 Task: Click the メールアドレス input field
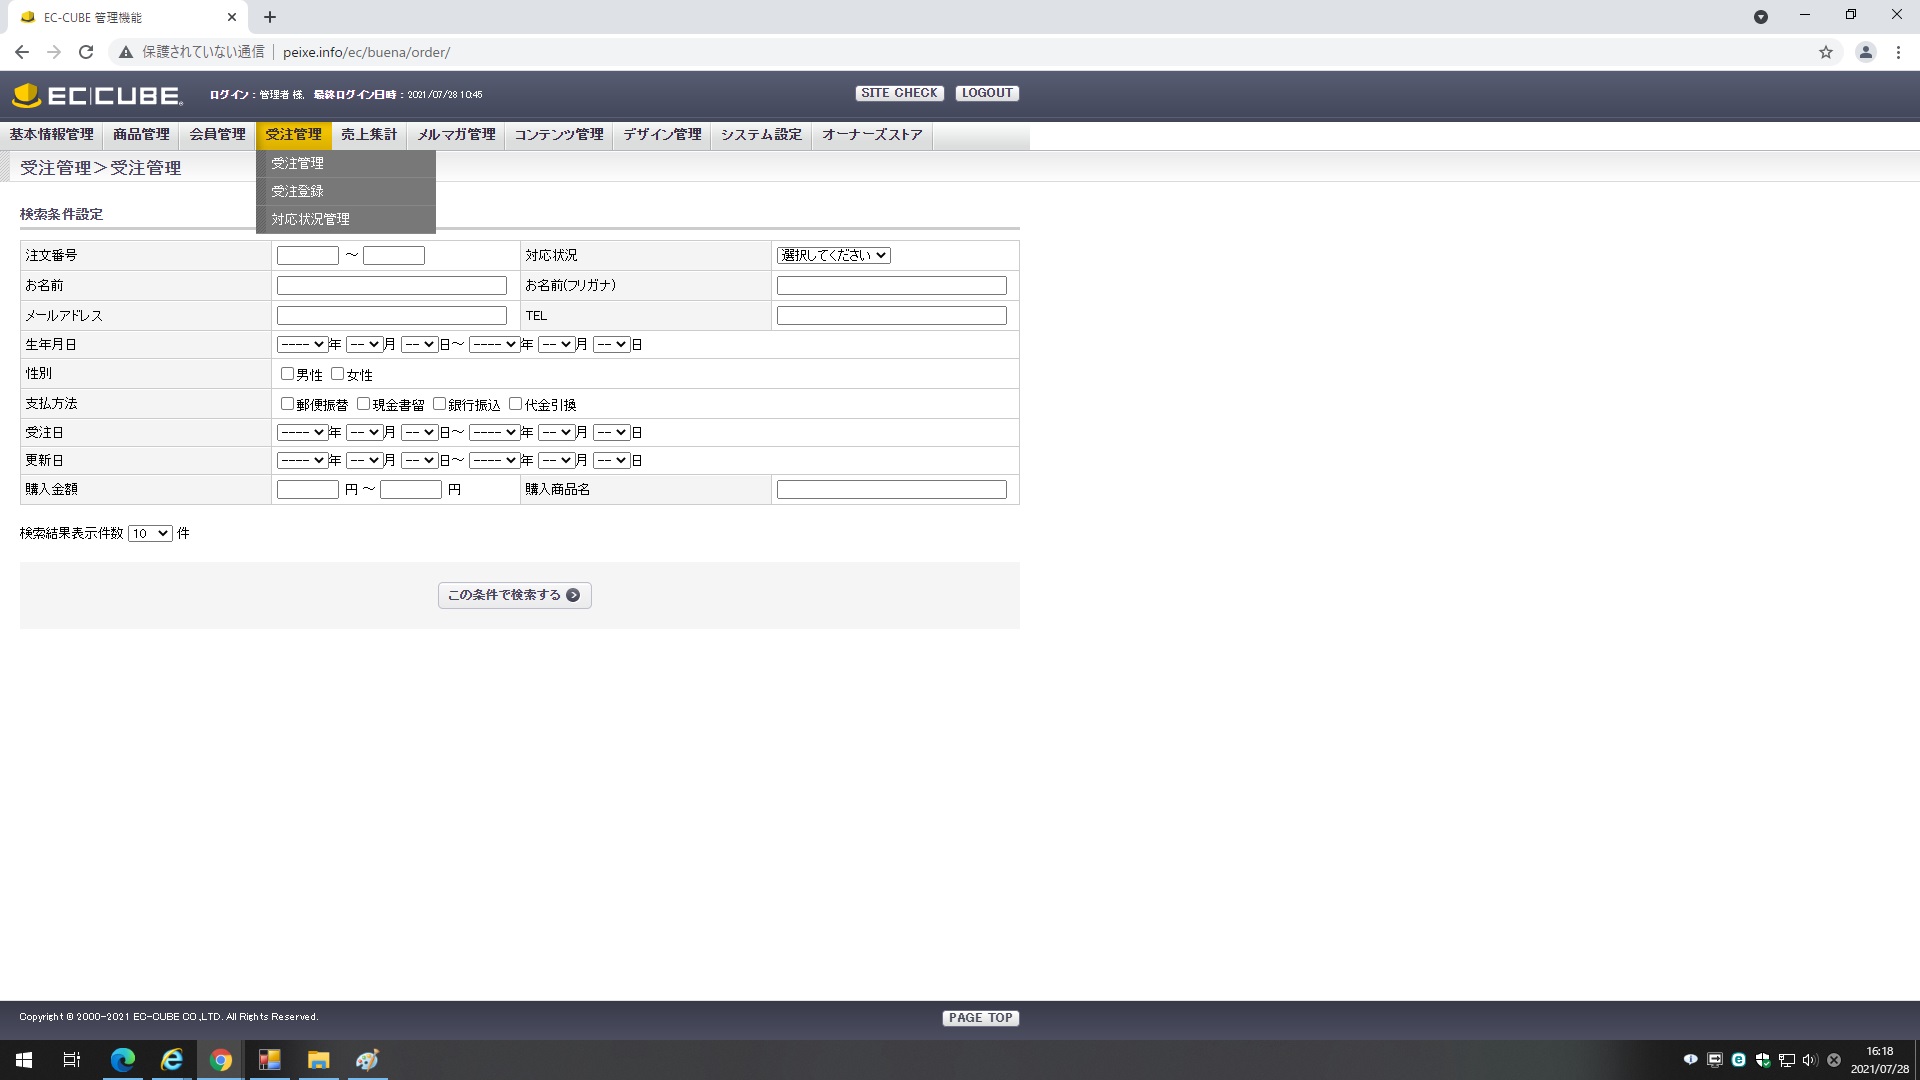coord(391,316)
